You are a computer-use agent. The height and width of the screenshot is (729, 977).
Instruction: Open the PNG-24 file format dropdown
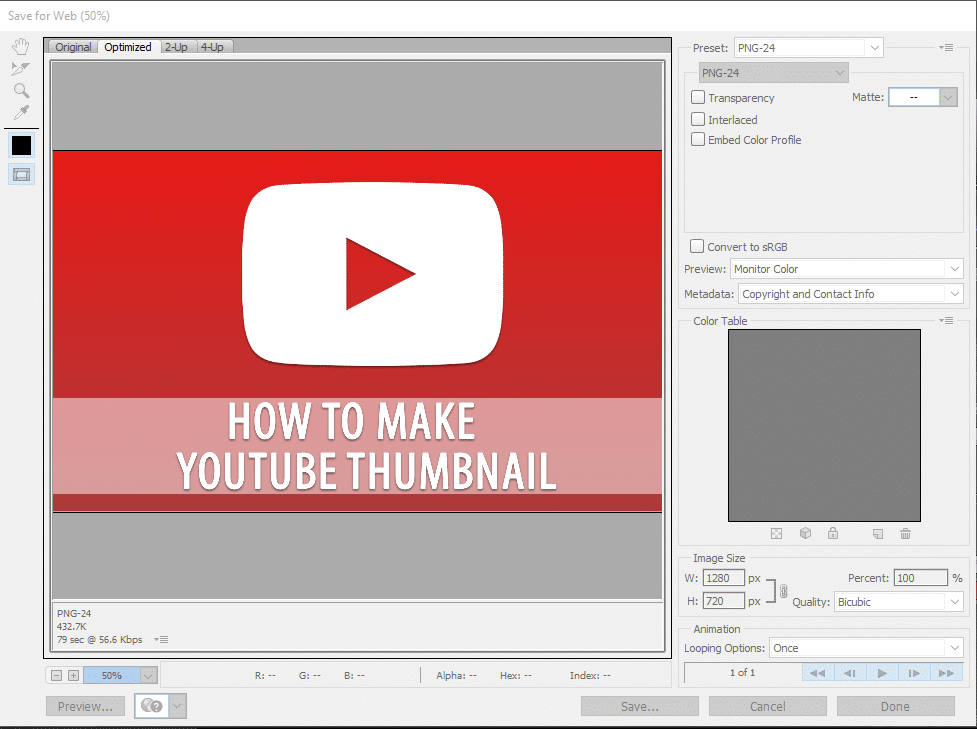click(x=773, y=73)
